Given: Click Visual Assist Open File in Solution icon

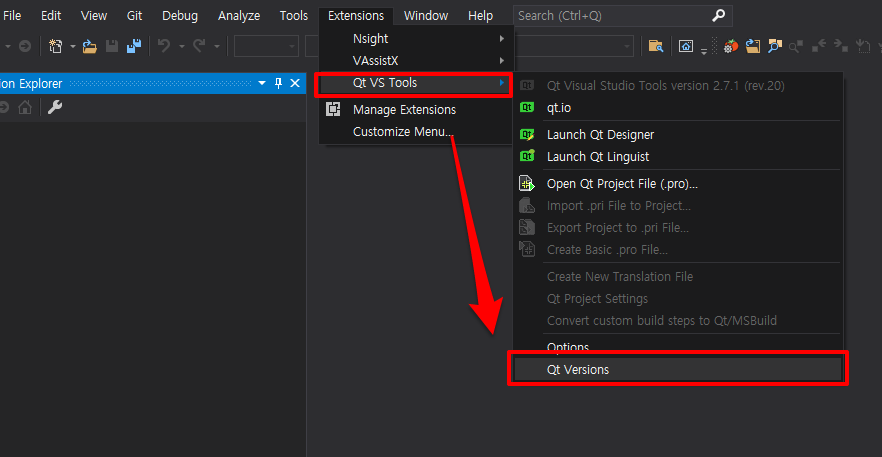Looking at the screenshot, I should point(753,46).
